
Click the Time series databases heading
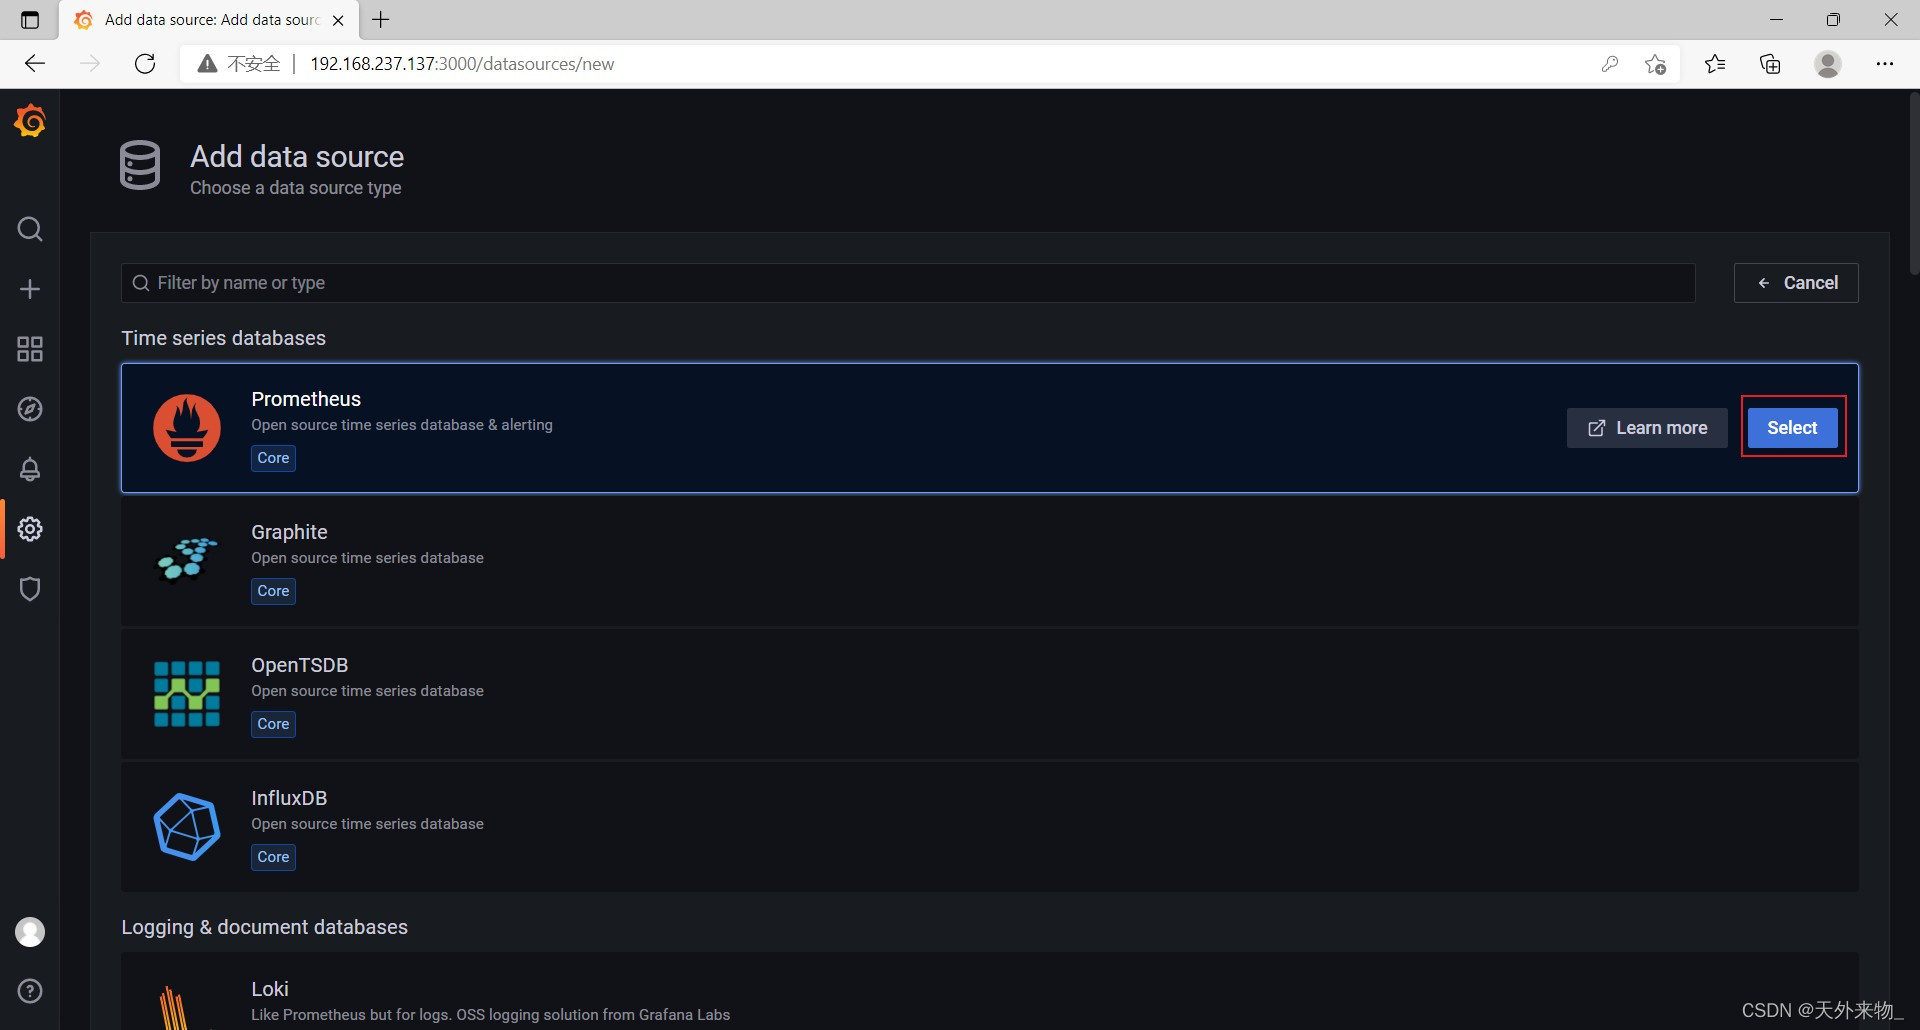click(224, 338)
